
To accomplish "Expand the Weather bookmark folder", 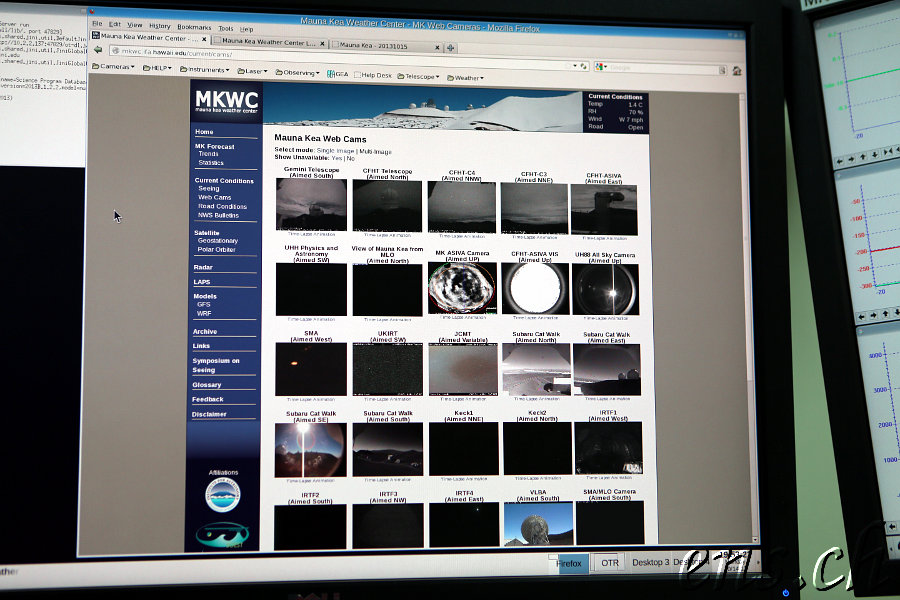I will [x=465, y=78].
